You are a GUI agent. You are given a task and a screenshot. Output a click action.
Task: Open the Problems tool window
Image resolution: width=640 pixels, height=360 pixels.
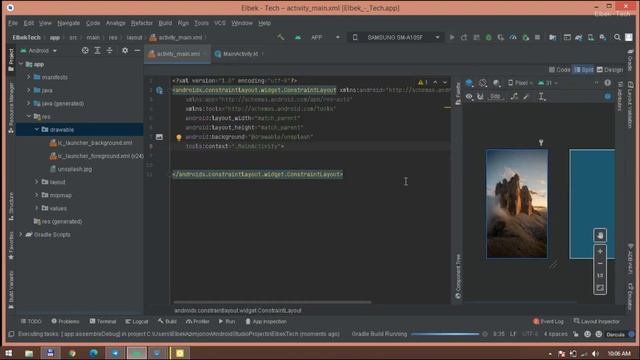65,322
